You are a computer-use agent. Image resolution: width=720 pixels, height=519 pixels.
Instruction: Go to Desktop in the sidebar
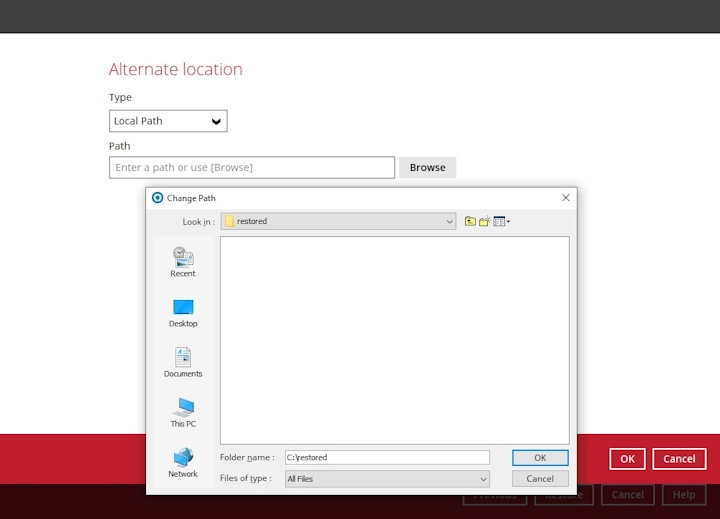click(x=183, y=312)
